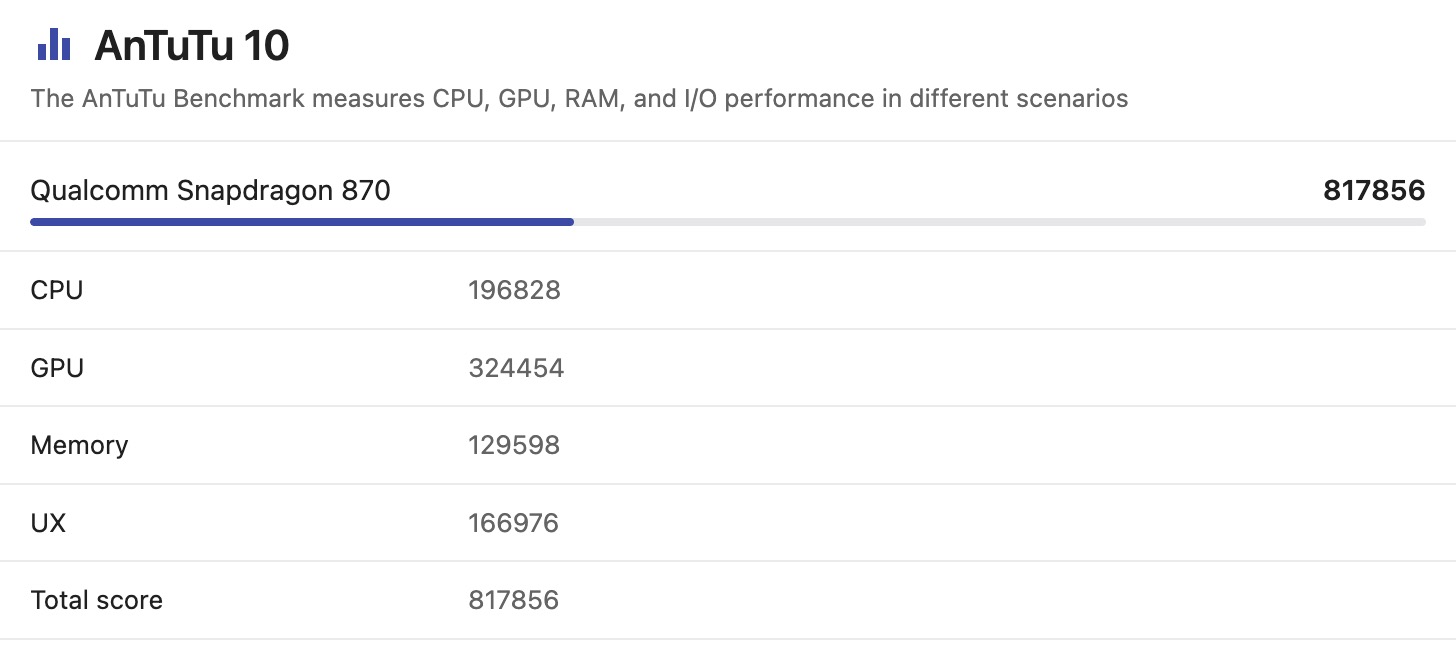Image resolution: width=1456 pixels, height=652 pixels.
Task: Select the GPU row label
Action: pos(57,368)
